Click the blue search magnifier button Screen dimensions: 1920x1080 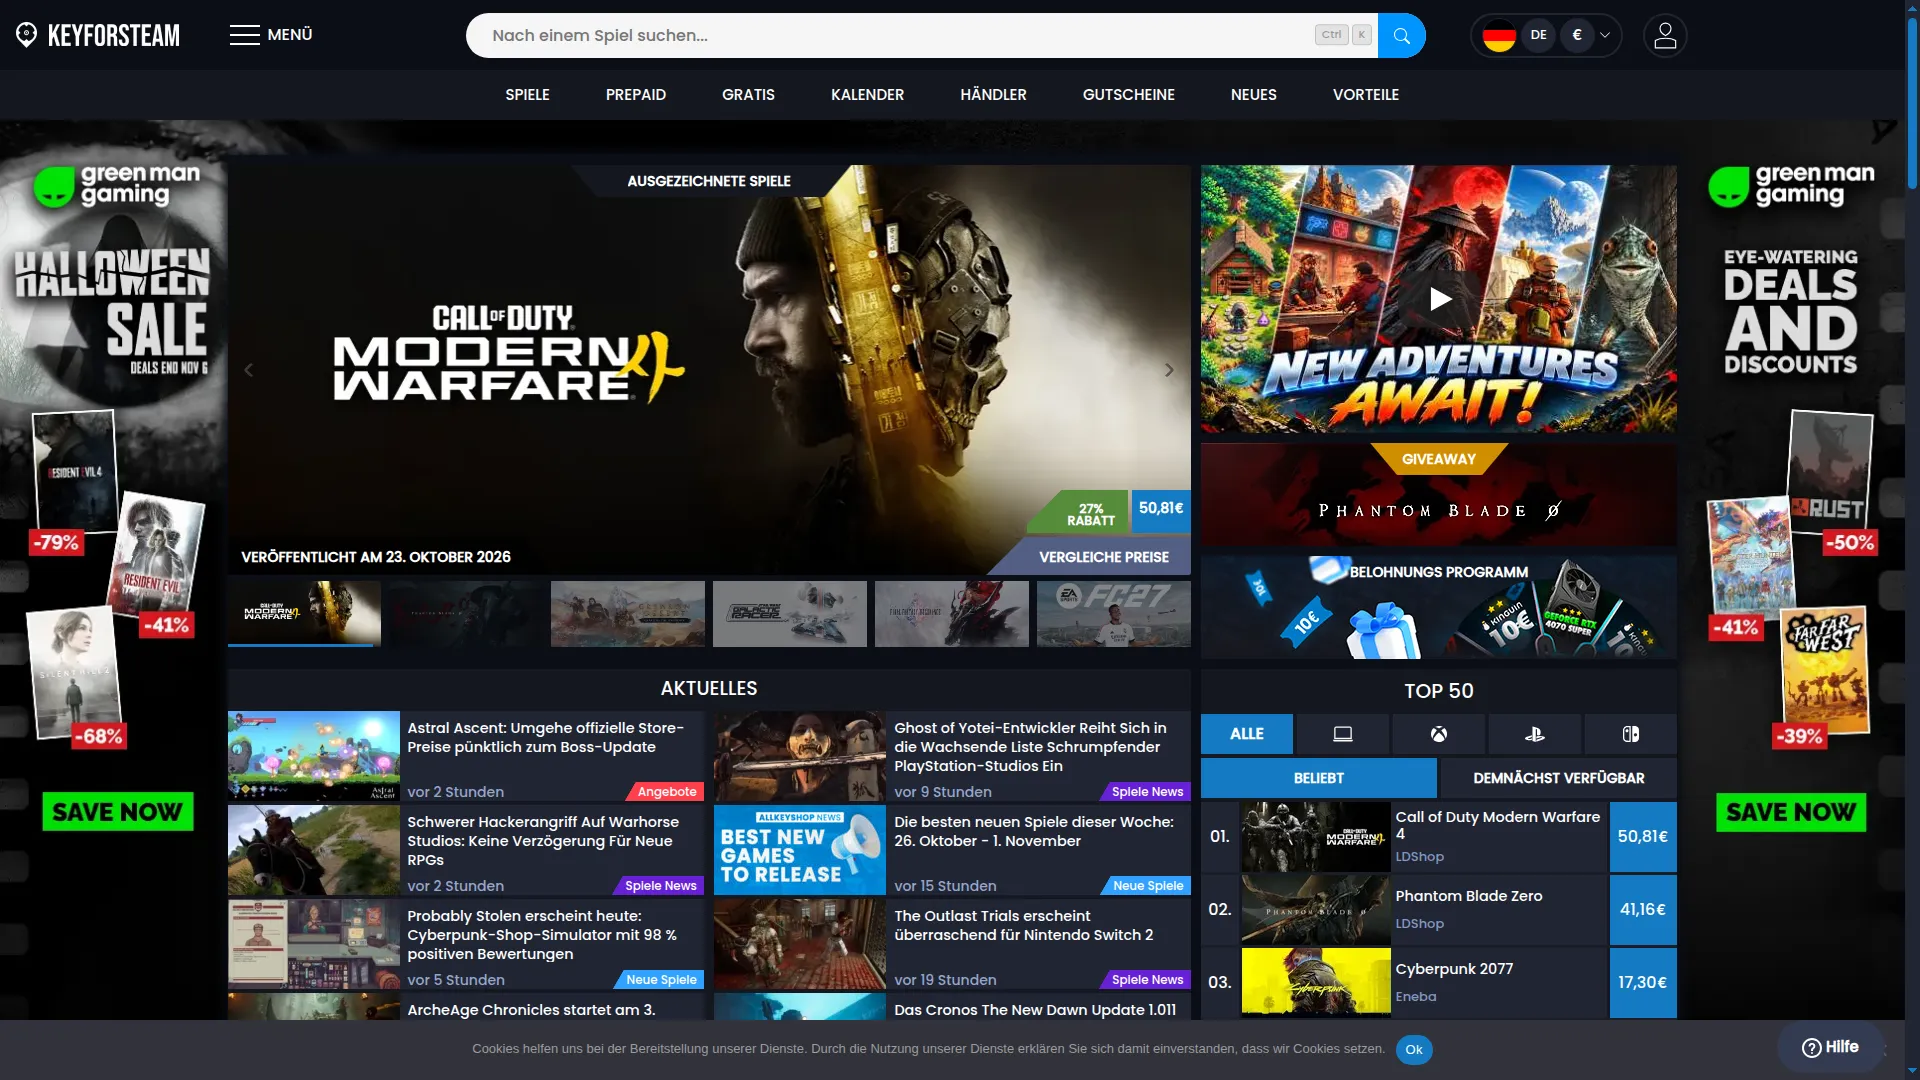(1401, 35)
